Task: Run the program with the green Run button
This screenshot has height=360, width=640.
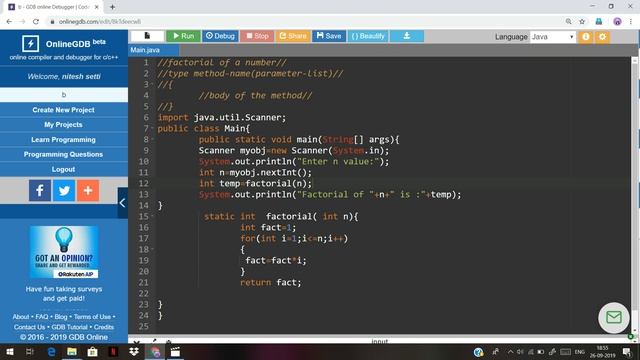Action: [183, 36]
